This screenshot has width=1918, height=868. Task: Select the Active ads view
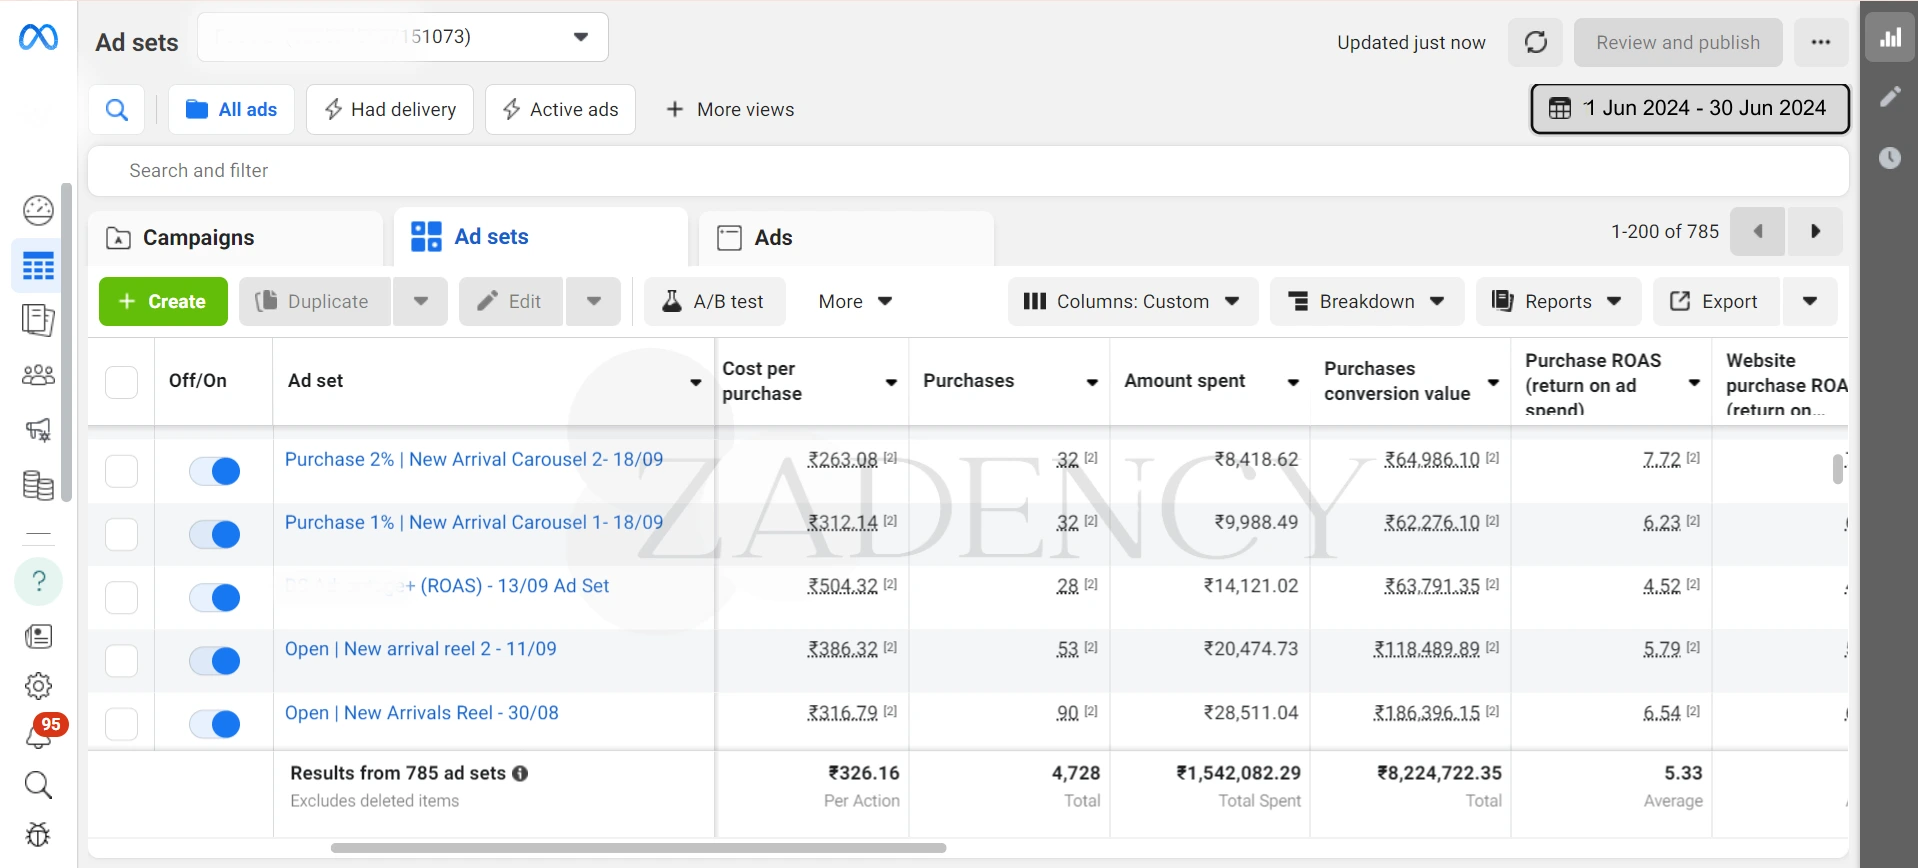point(560,109)
